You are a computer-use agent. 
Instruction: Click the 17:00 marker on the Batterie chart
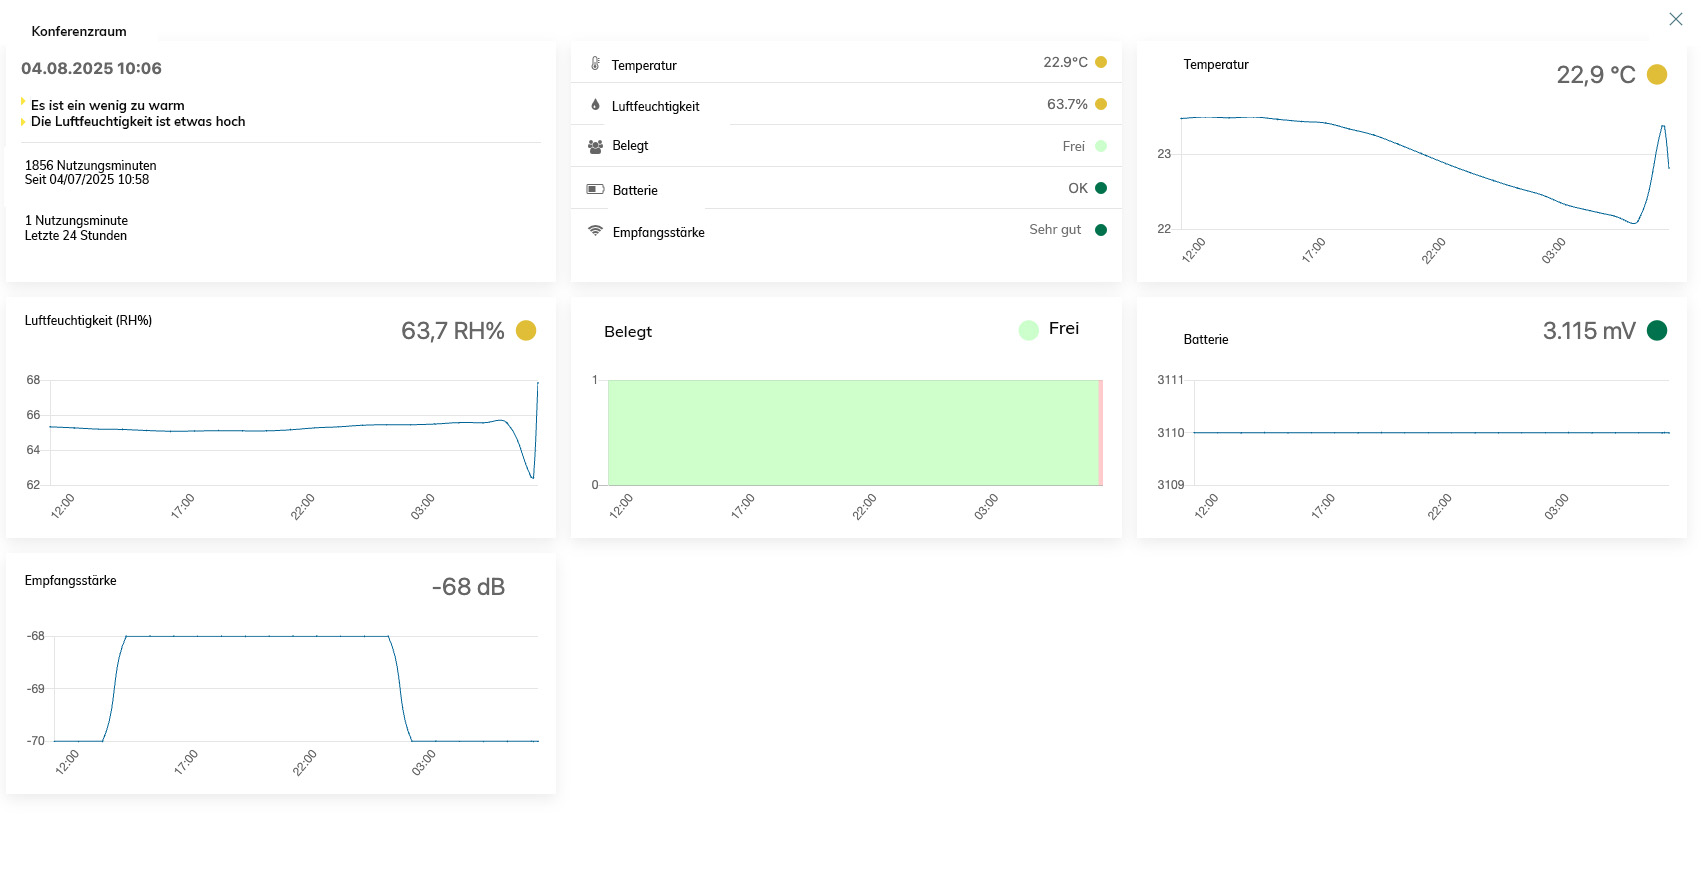[x=1322, y=507]
